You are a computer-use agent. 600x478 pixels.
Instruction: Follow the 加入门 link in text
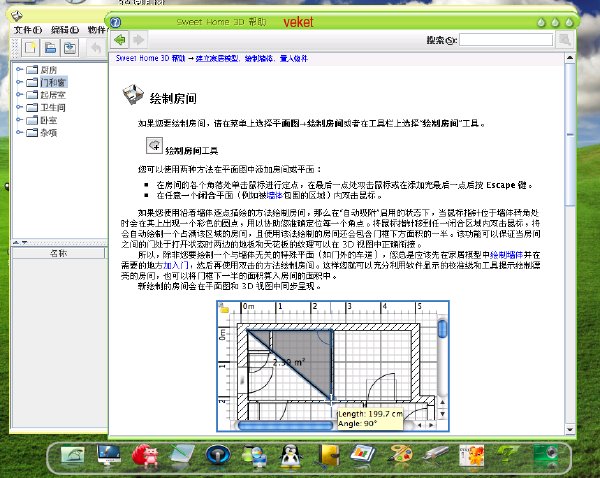[x=176, y=265]
